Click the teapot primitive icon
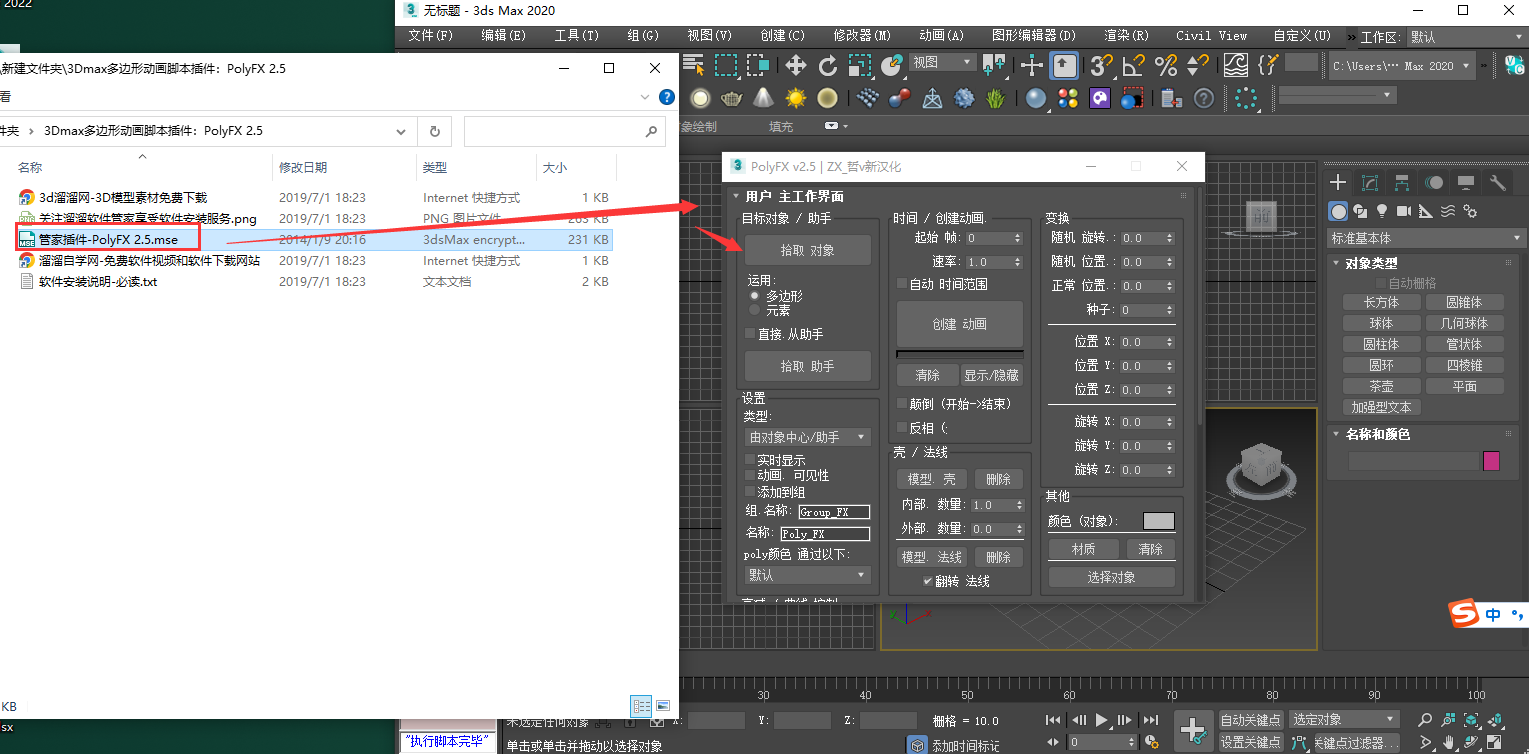The image size is (1529, 754). [x=732, y=98]
